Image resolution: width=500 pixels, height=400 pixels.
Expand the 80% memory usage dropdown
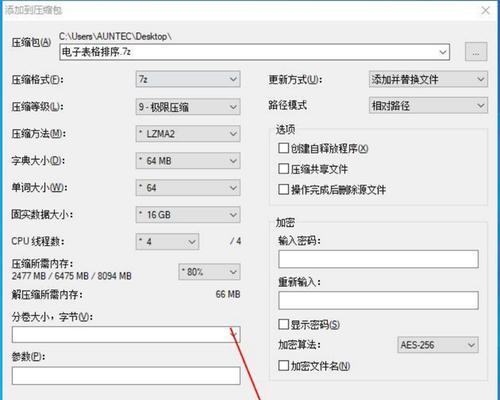click(x=209, y=272)
